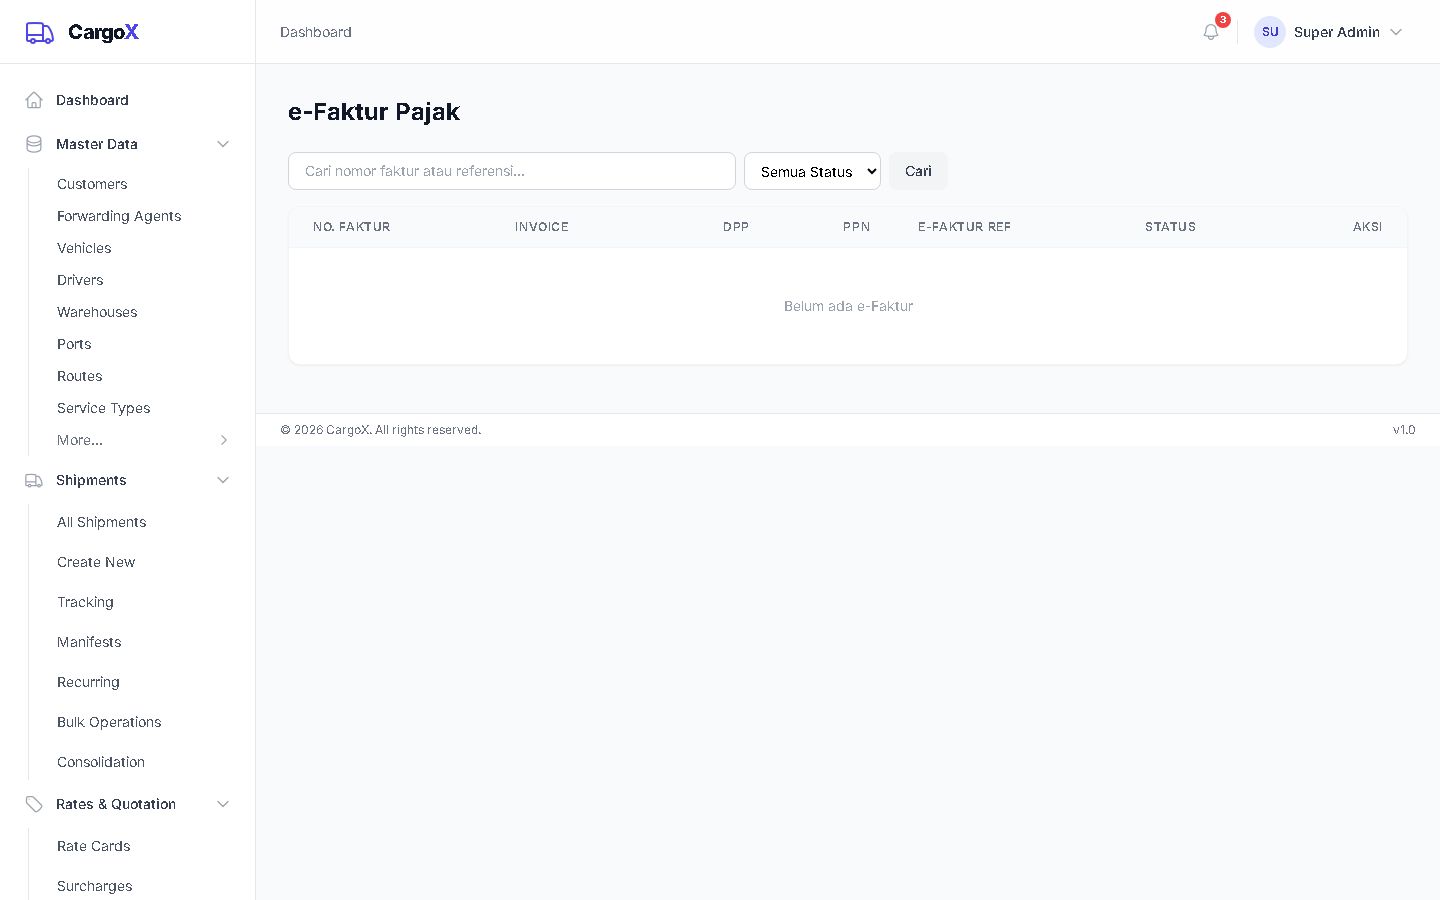Click the red notification count badge

point(1223,20)
